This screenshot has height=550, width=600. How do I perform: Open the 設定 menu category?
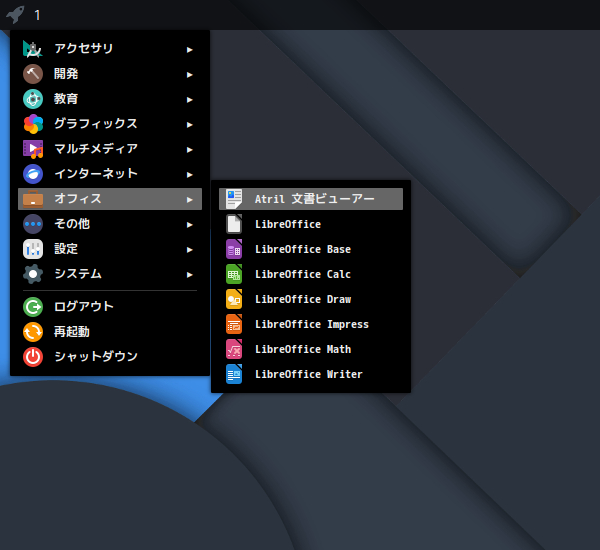pos(110,249)
